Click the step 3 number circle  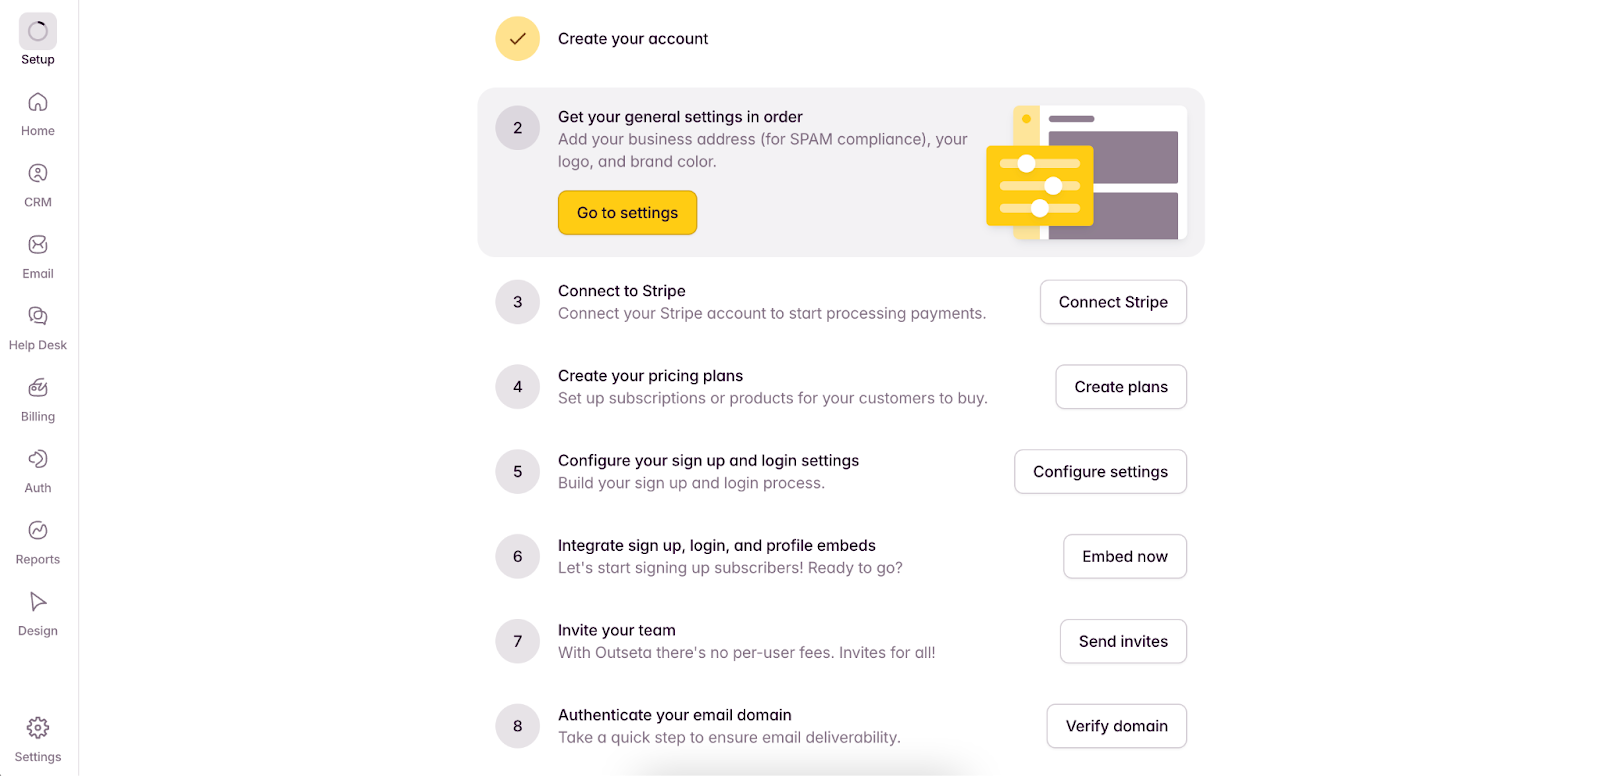(x=517, y=302)
